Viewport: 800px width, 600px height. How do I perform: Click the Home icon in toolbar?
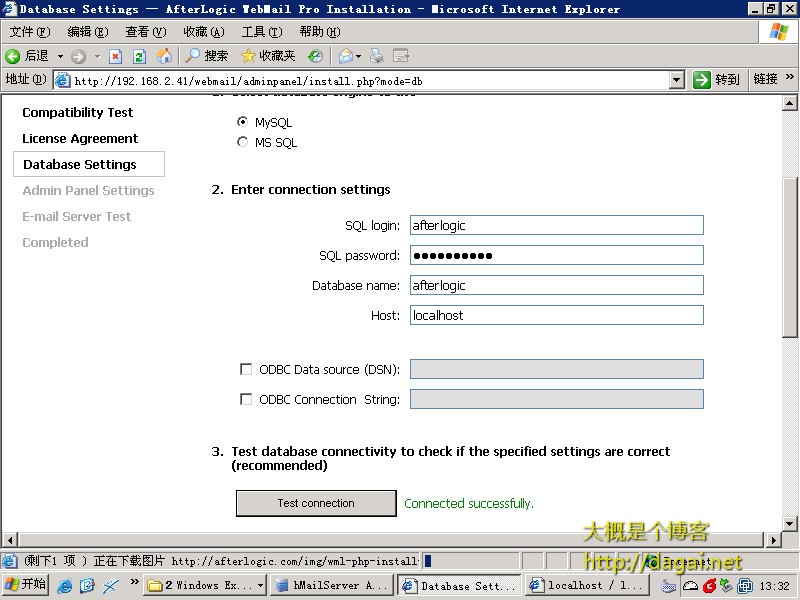pyautogui.click(x=164, y=56)
